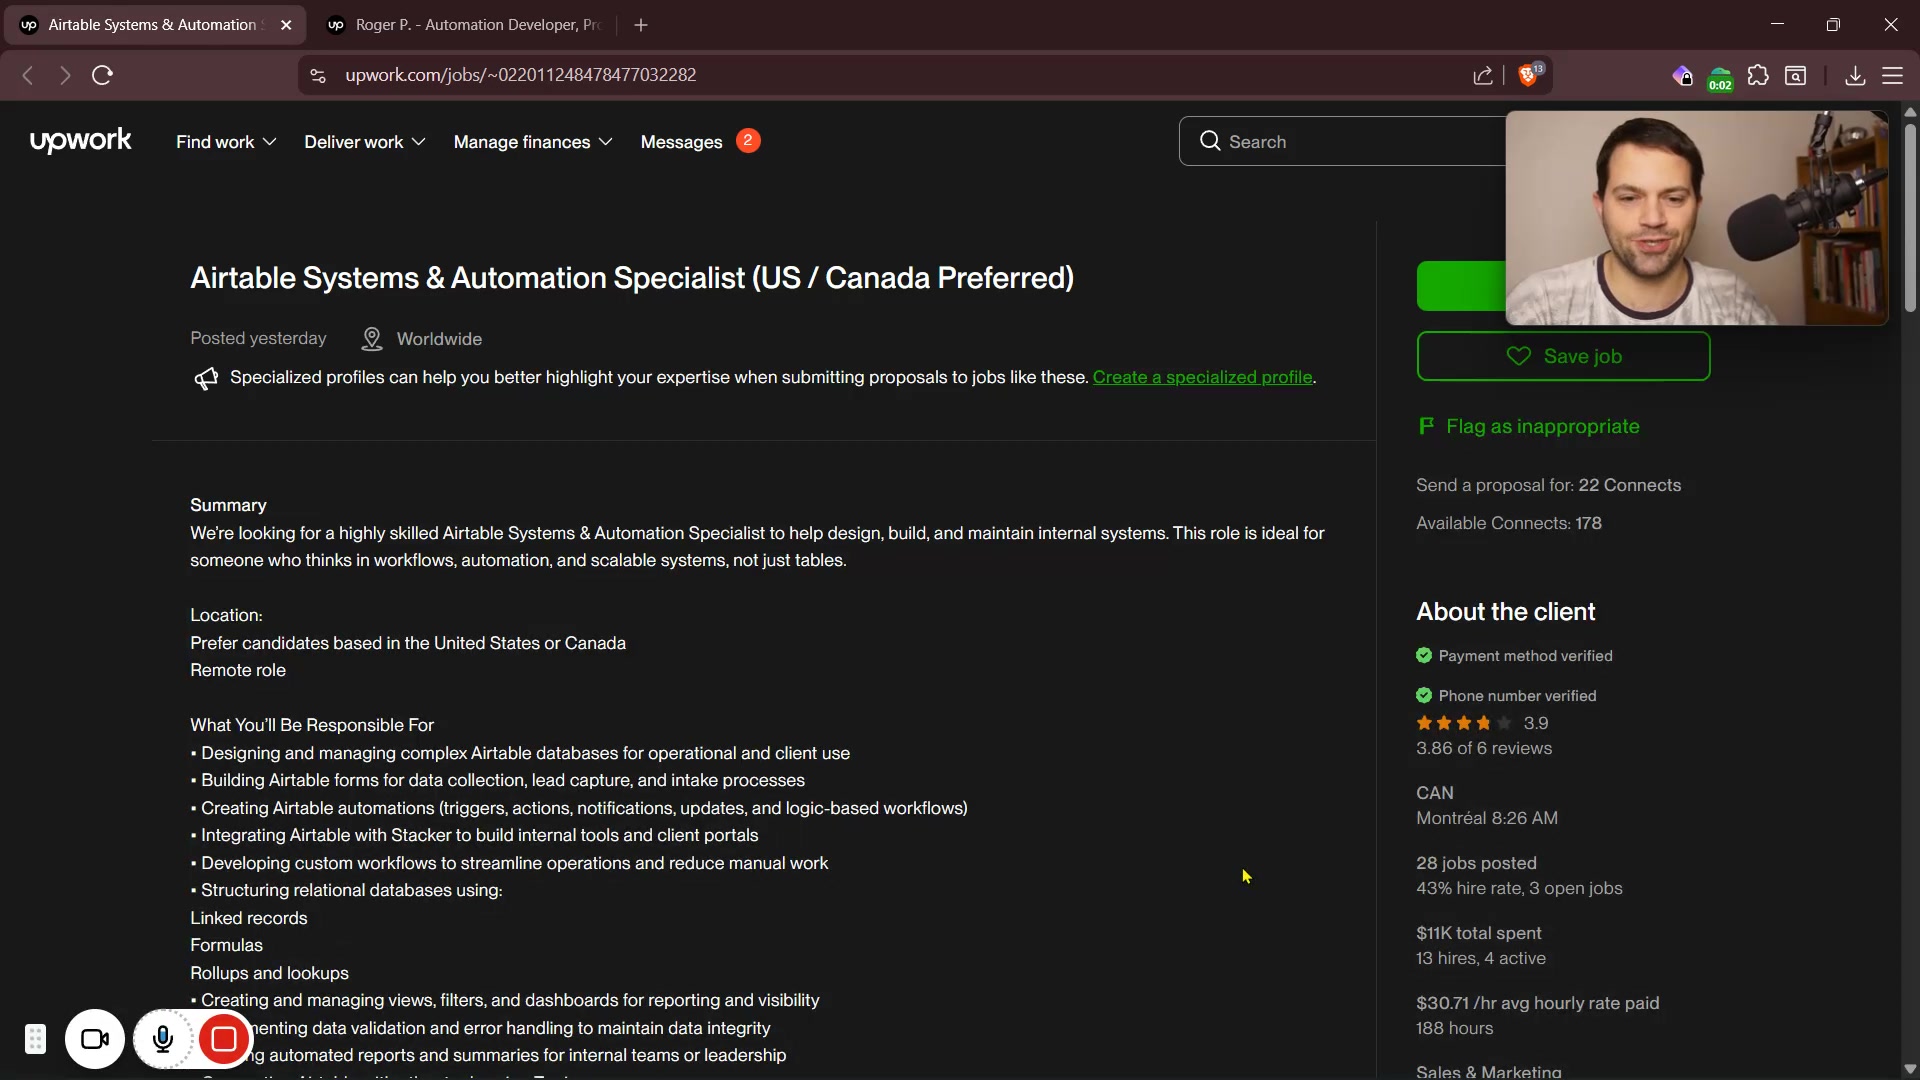Viewport: 1920px width, 1080px height.
Task: Click the site settings icon beside URL
Action: click(318, 76)
